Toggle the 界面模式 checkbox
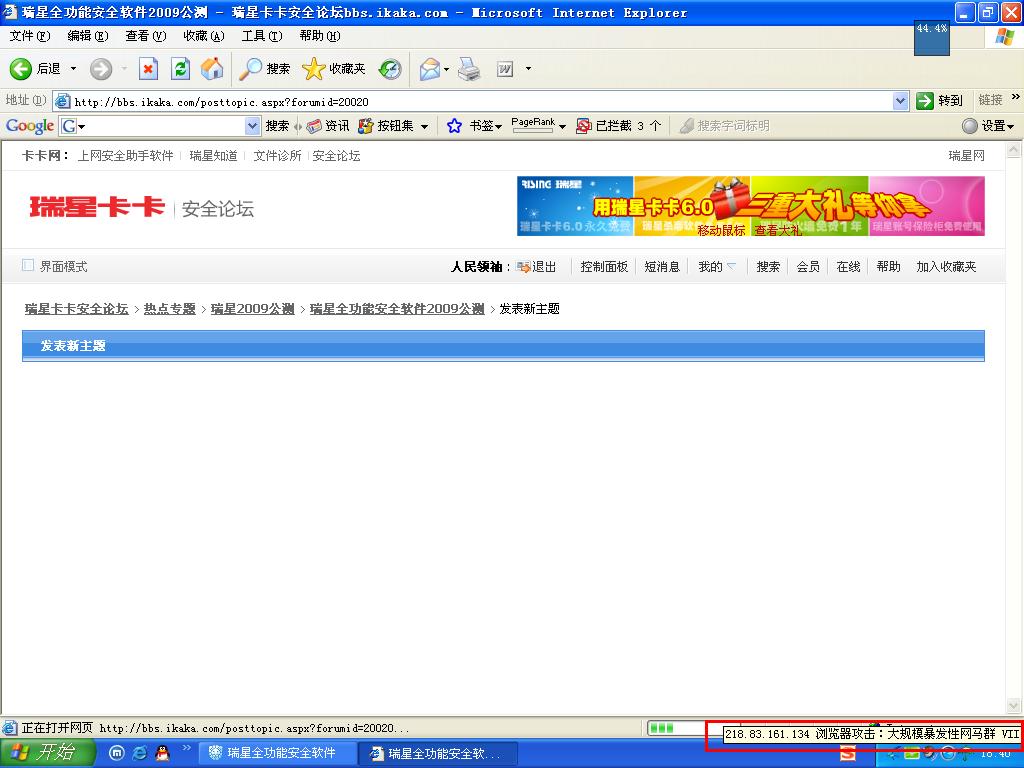This screenshot has height=768, width=1024. click(x=27, y=265)
